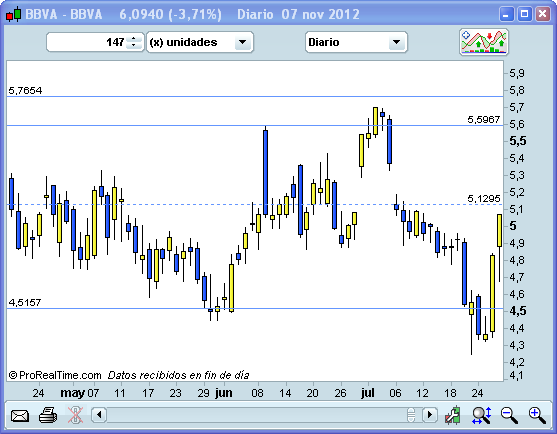Click the 5,5 price axis label
557x434 pixels.
(x=518, y=141)
